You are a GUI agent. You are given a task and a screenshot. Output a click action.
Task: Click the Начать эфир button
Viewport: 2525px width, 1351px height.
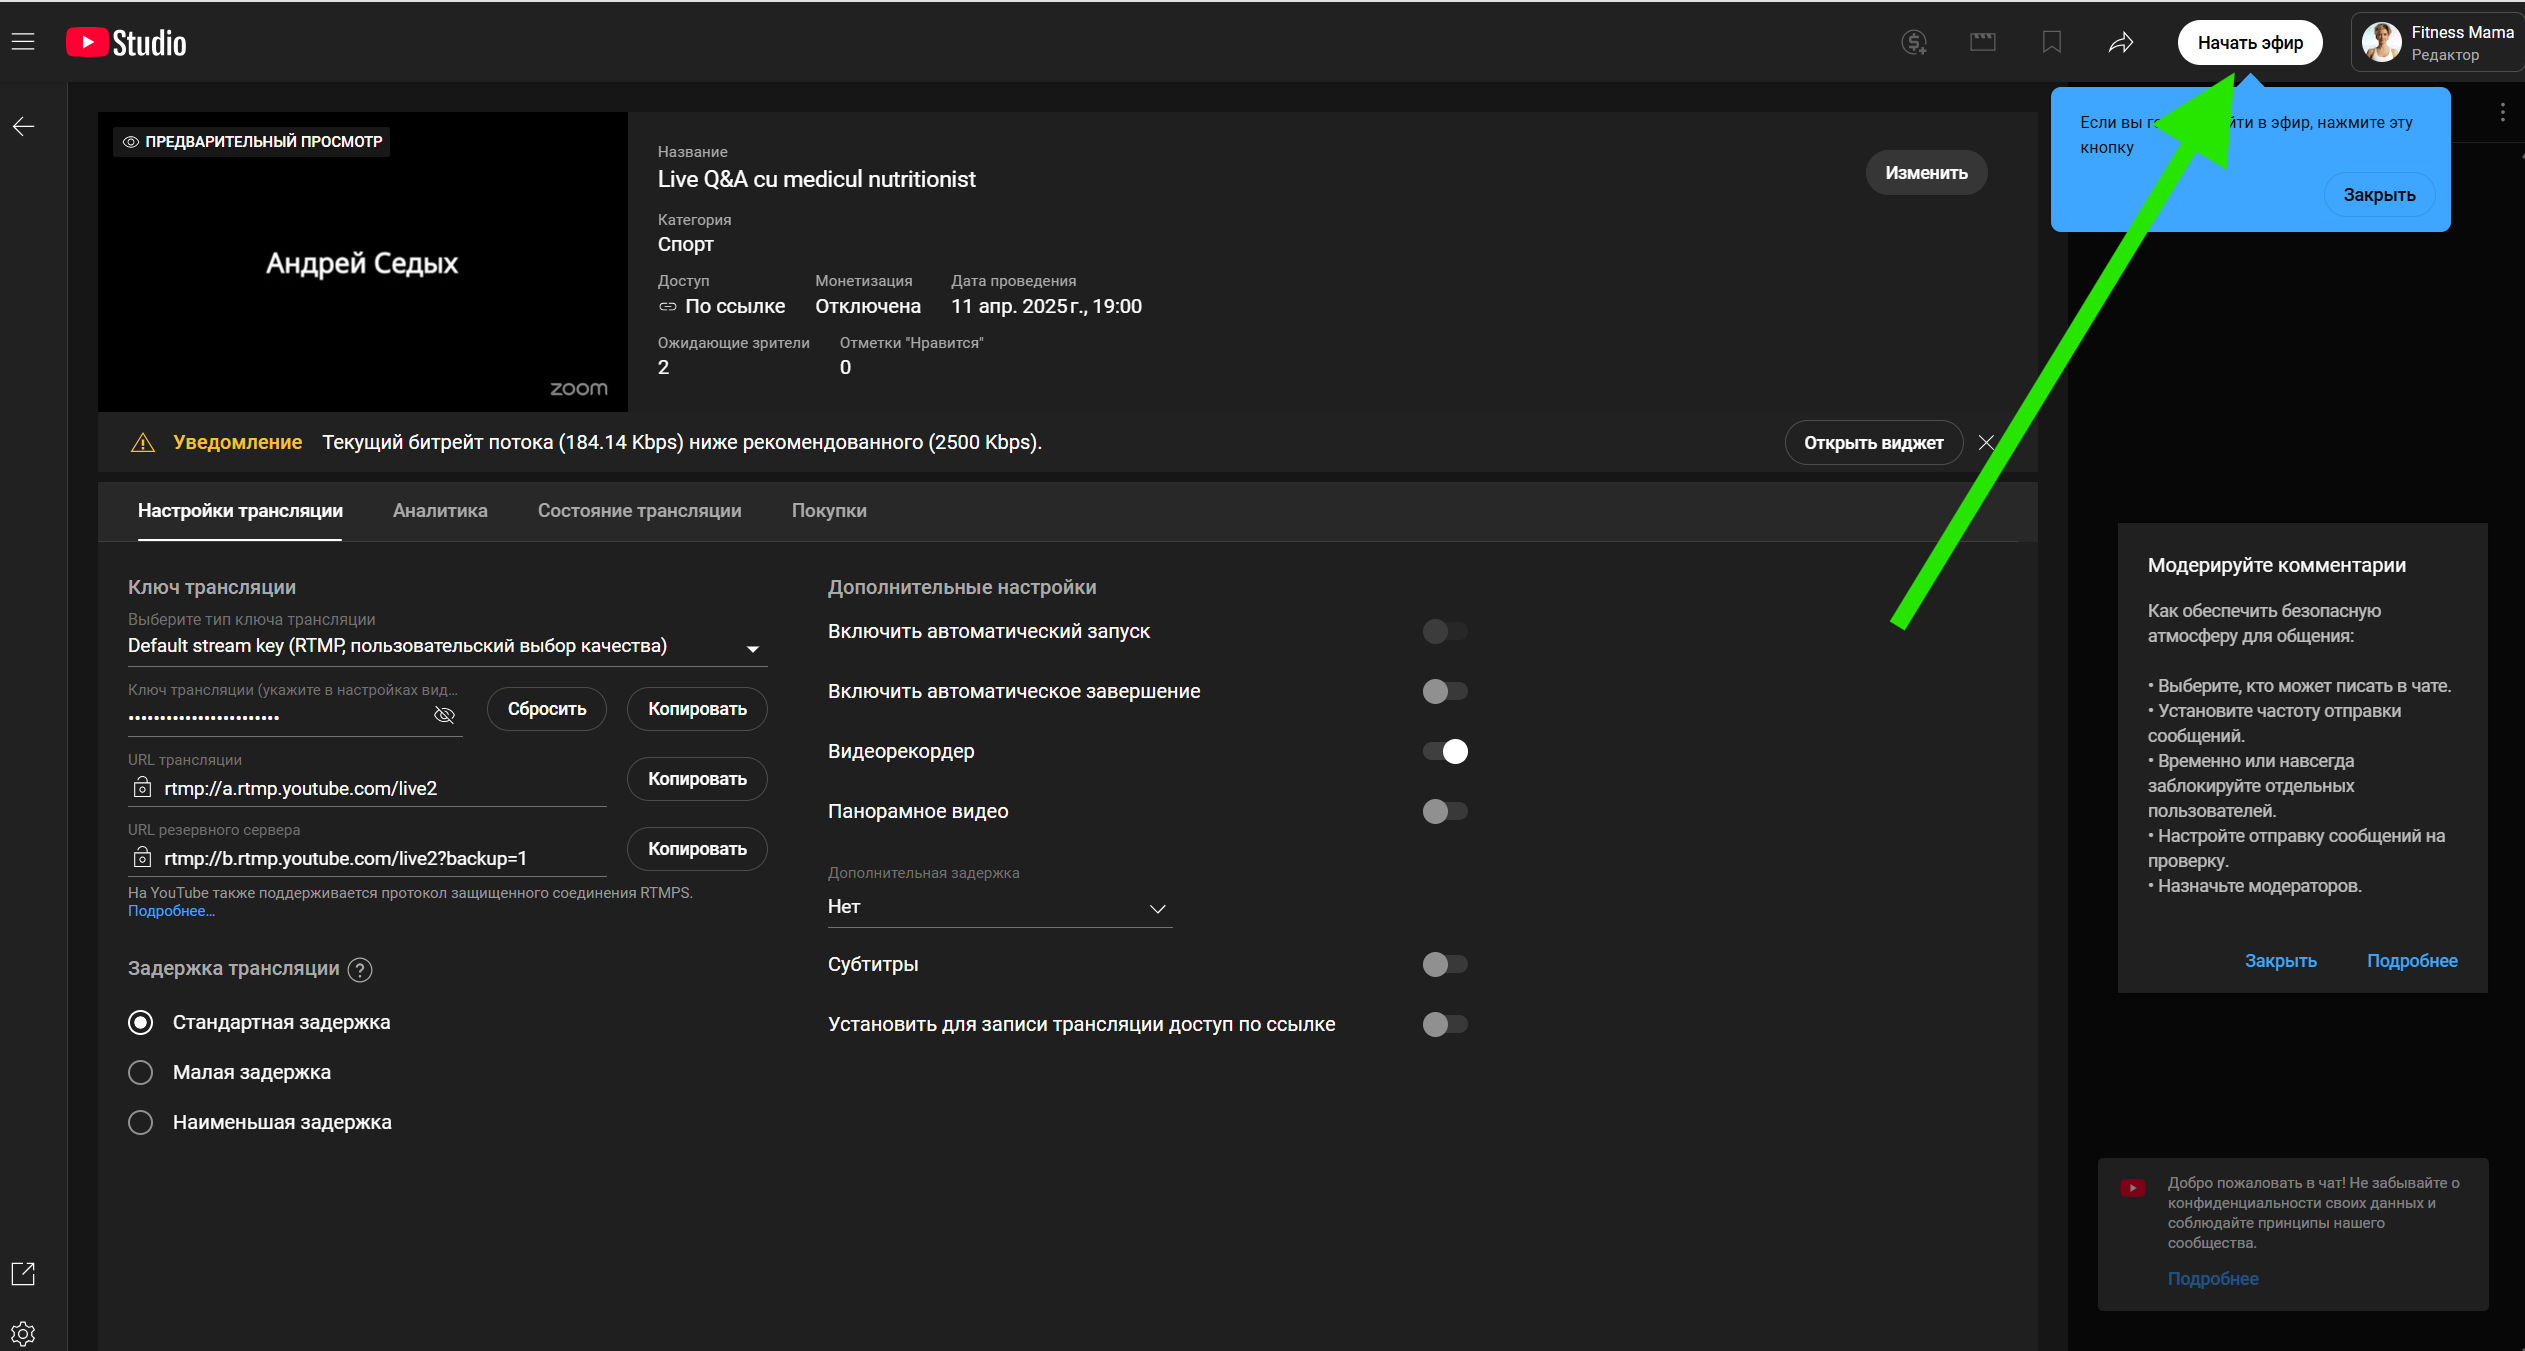(2250, 42)
